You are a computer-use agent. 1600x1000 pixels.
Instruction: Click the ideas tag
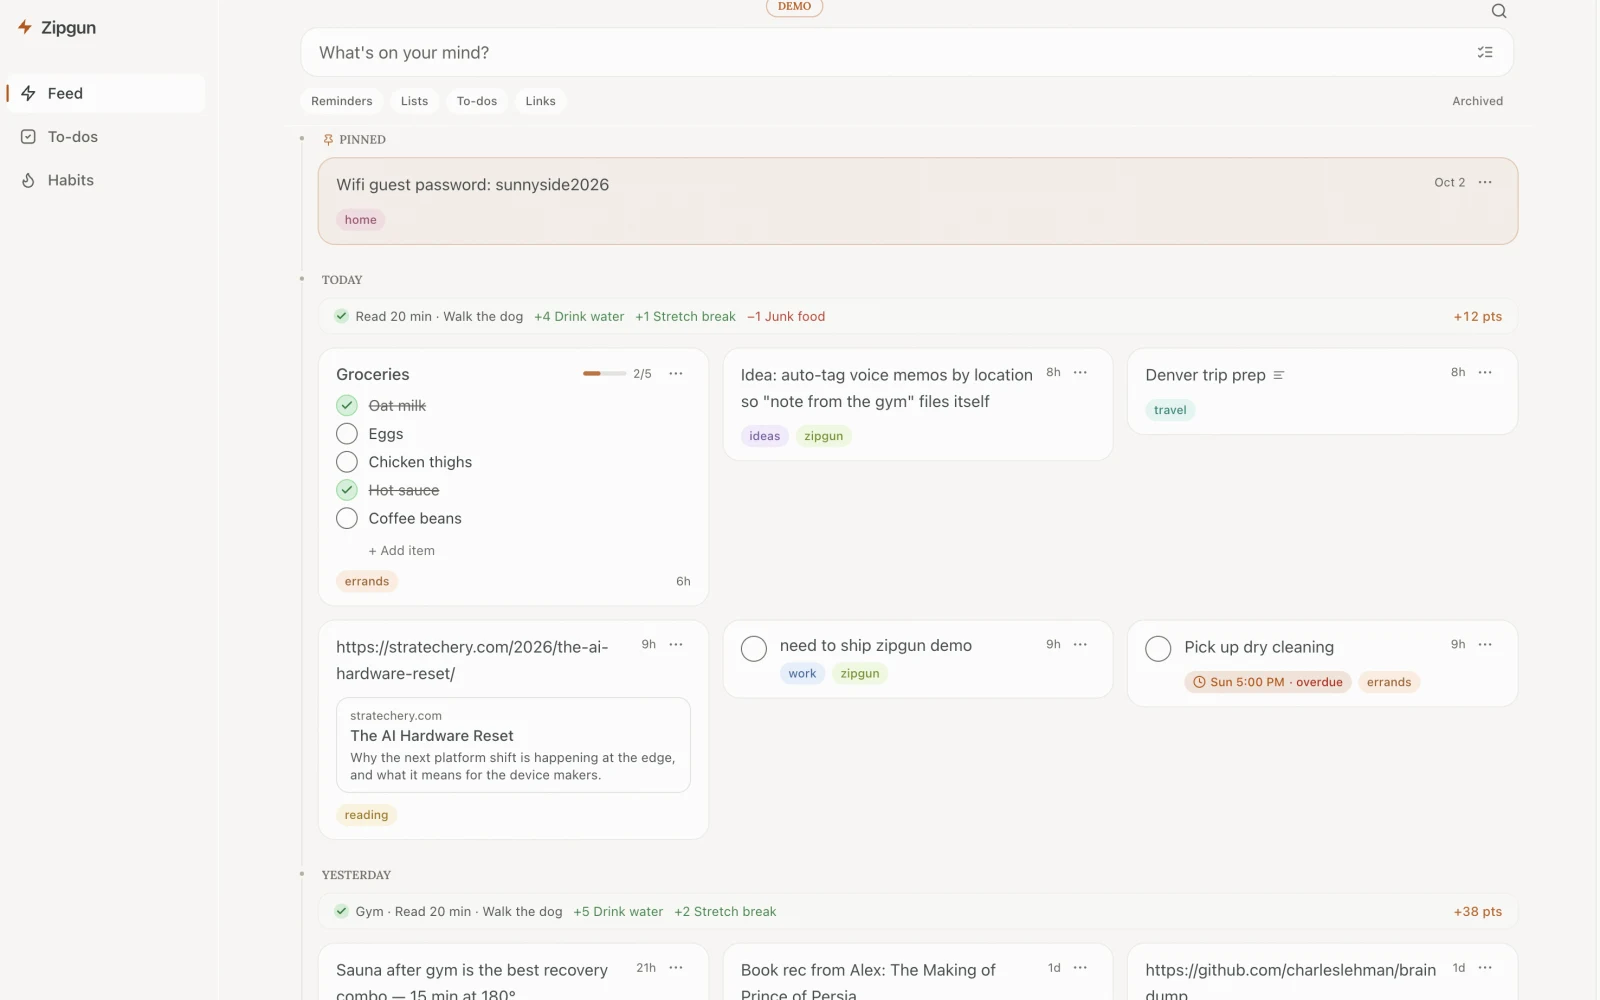[764, 436]
